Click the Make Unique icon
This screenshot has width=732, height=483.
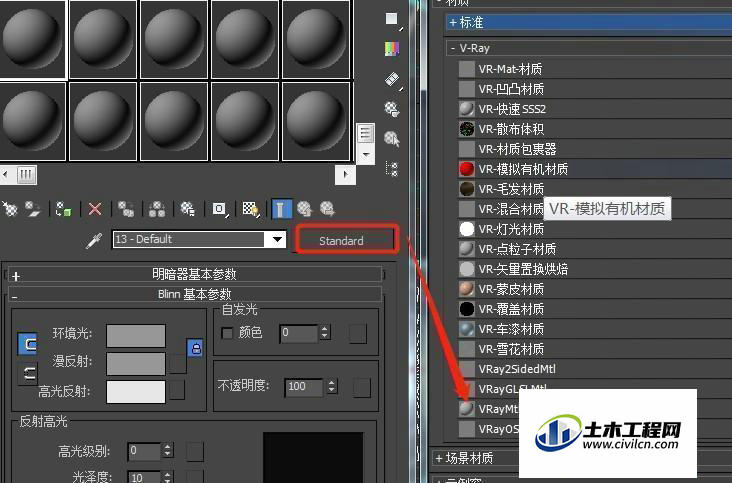(x=157, y=209)
